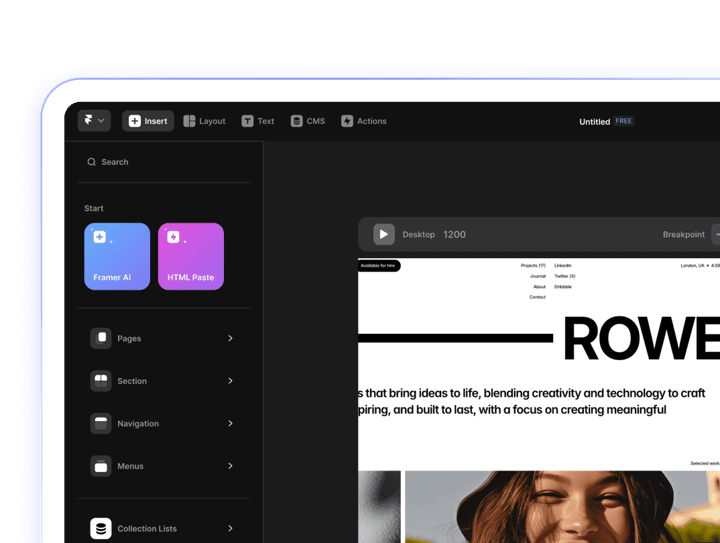Image resolution: width=720 pixels, height=543 pixels.
Task: Click the About nav link
Action: pyautogui.click(x=539, y=286)
